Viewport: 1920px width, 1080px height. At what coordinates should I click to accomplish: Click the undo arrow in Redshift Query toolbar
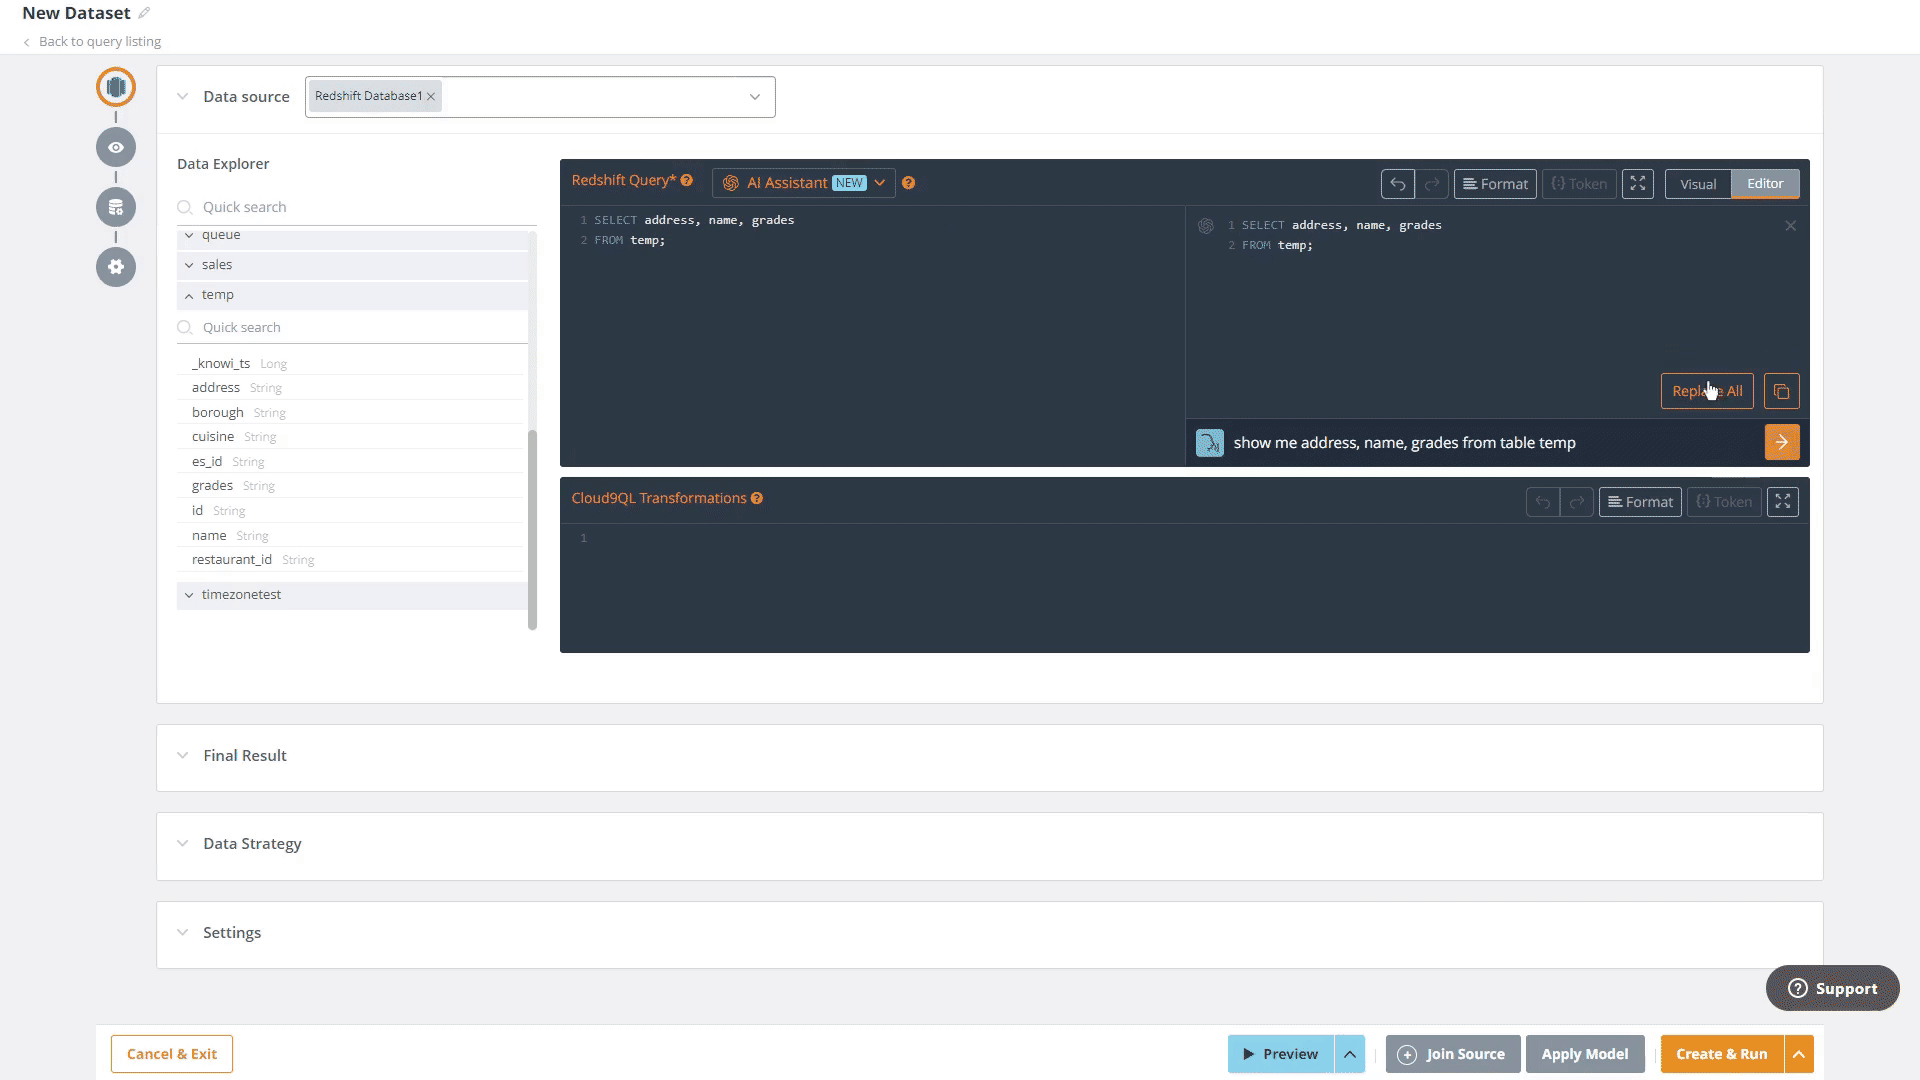1397,184
